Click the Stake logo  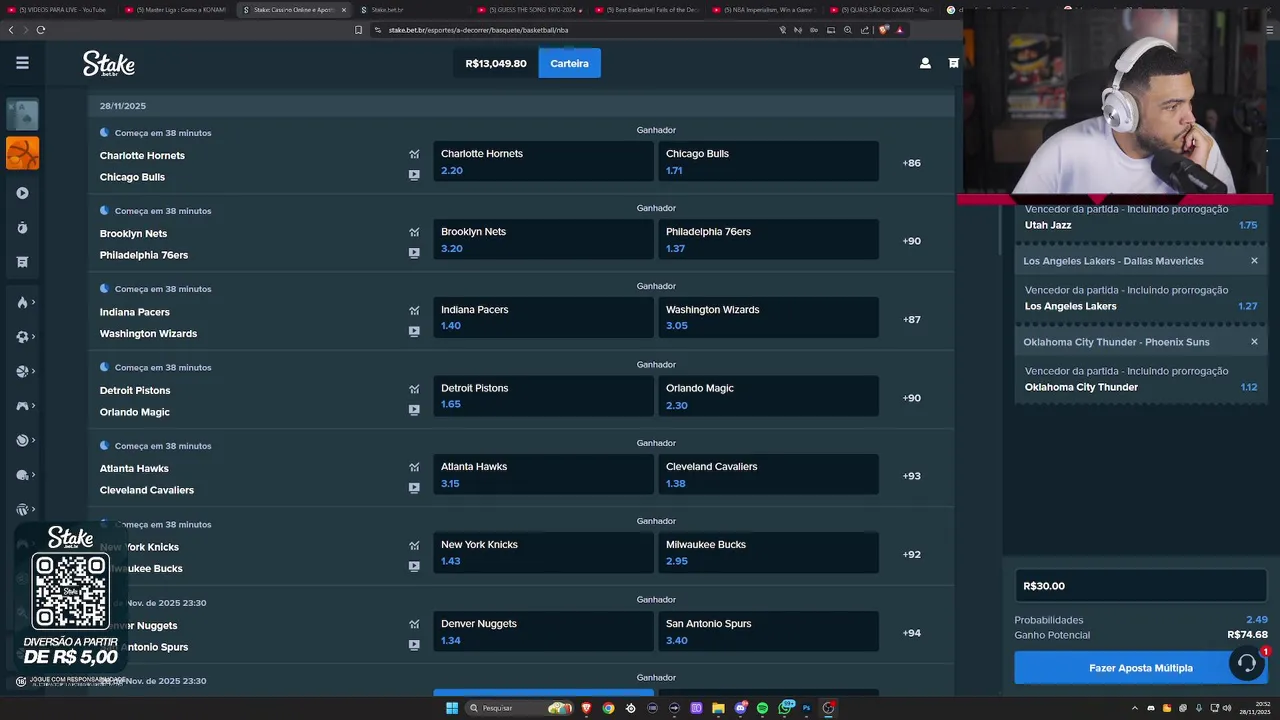click(x=109, y=64)
